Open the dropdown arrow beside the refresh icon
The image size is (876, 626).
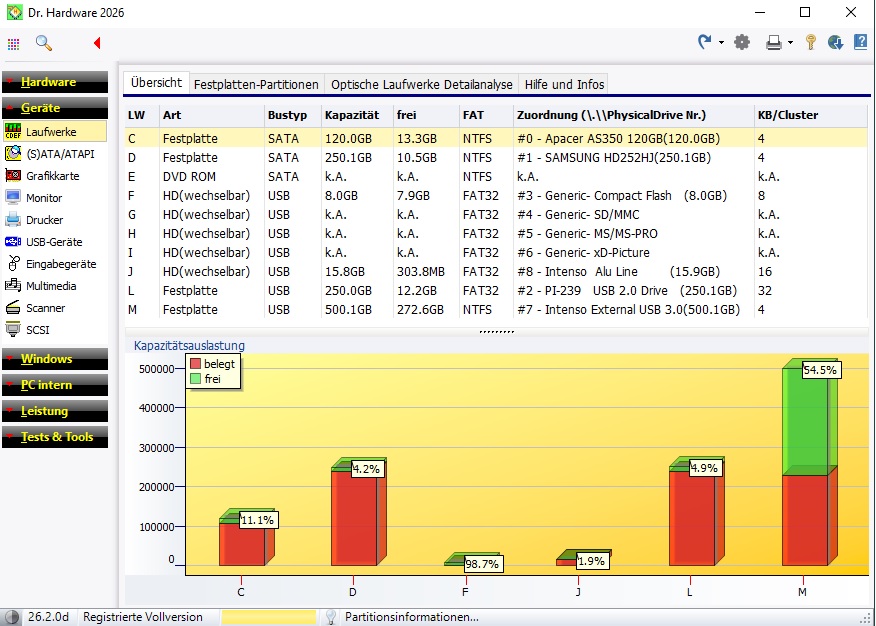coord(721,42)
